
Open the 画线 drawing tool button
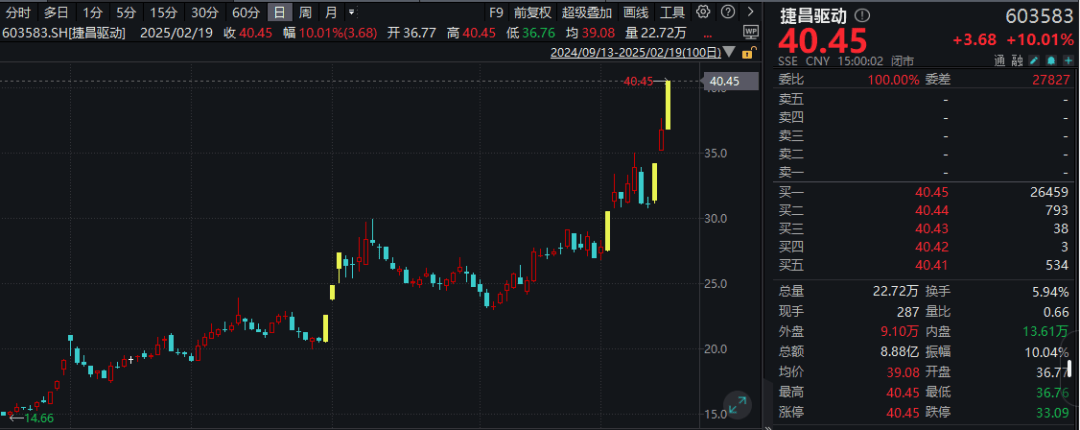click(x=636, y=12)
